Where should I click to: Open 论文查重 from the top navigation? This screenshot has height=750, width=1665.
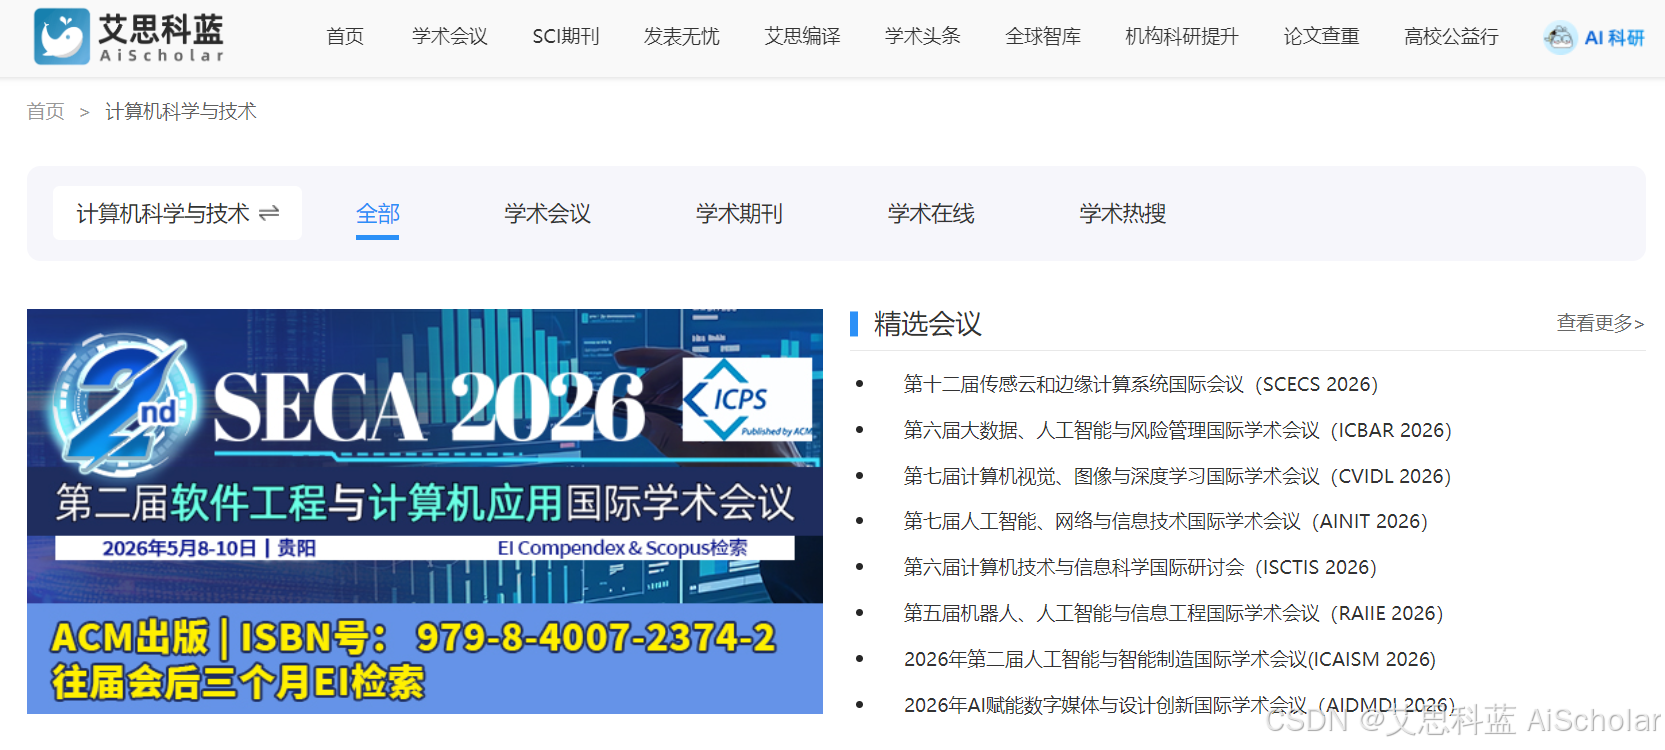click(1322, 37)
